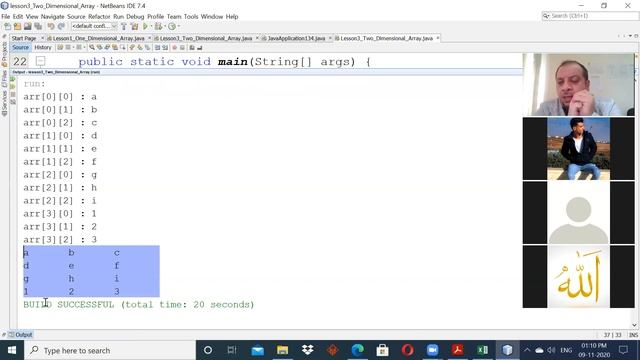
Task: Click the Open Project toolbar icon
Action: click(27, 26)
